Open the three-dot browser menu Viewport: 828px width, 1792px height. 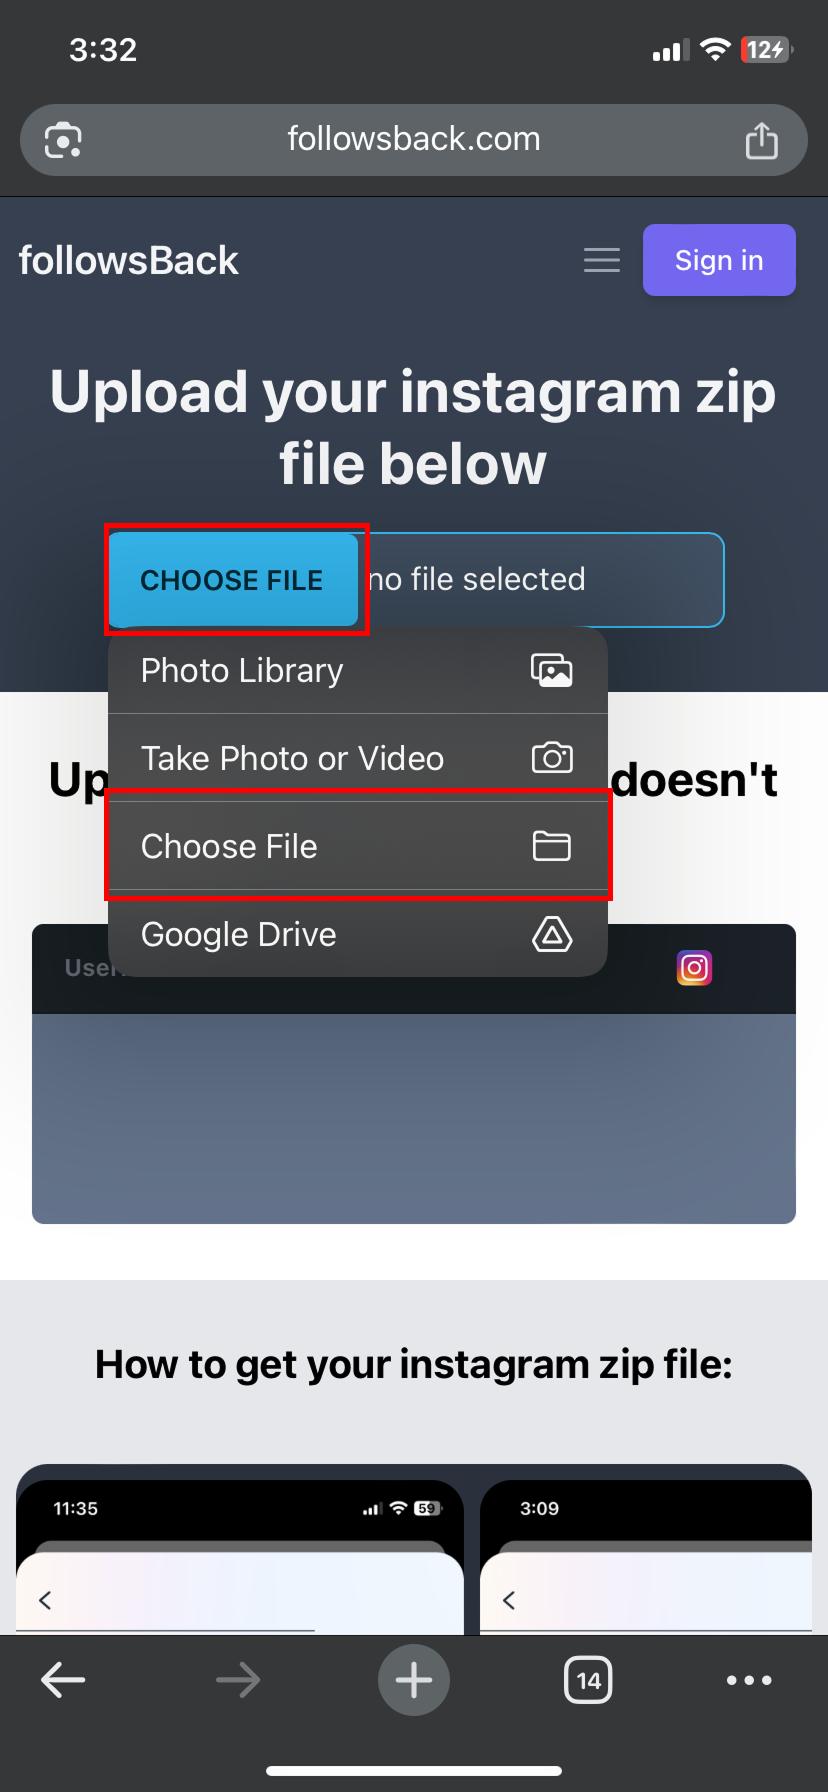coord(749,1680)
